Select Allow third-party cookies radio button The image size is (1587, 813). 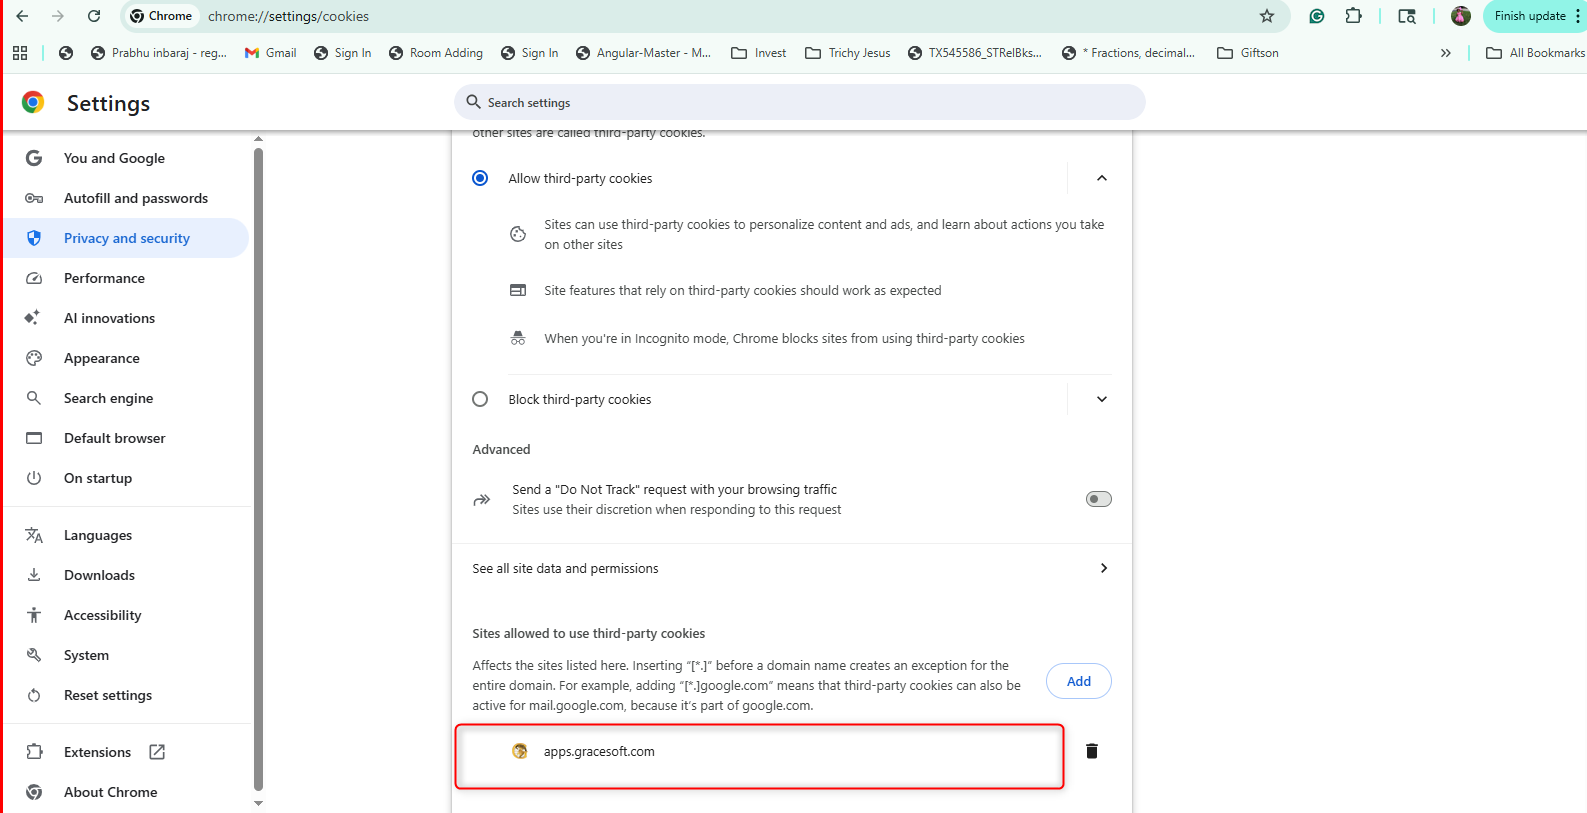[480, 178]
